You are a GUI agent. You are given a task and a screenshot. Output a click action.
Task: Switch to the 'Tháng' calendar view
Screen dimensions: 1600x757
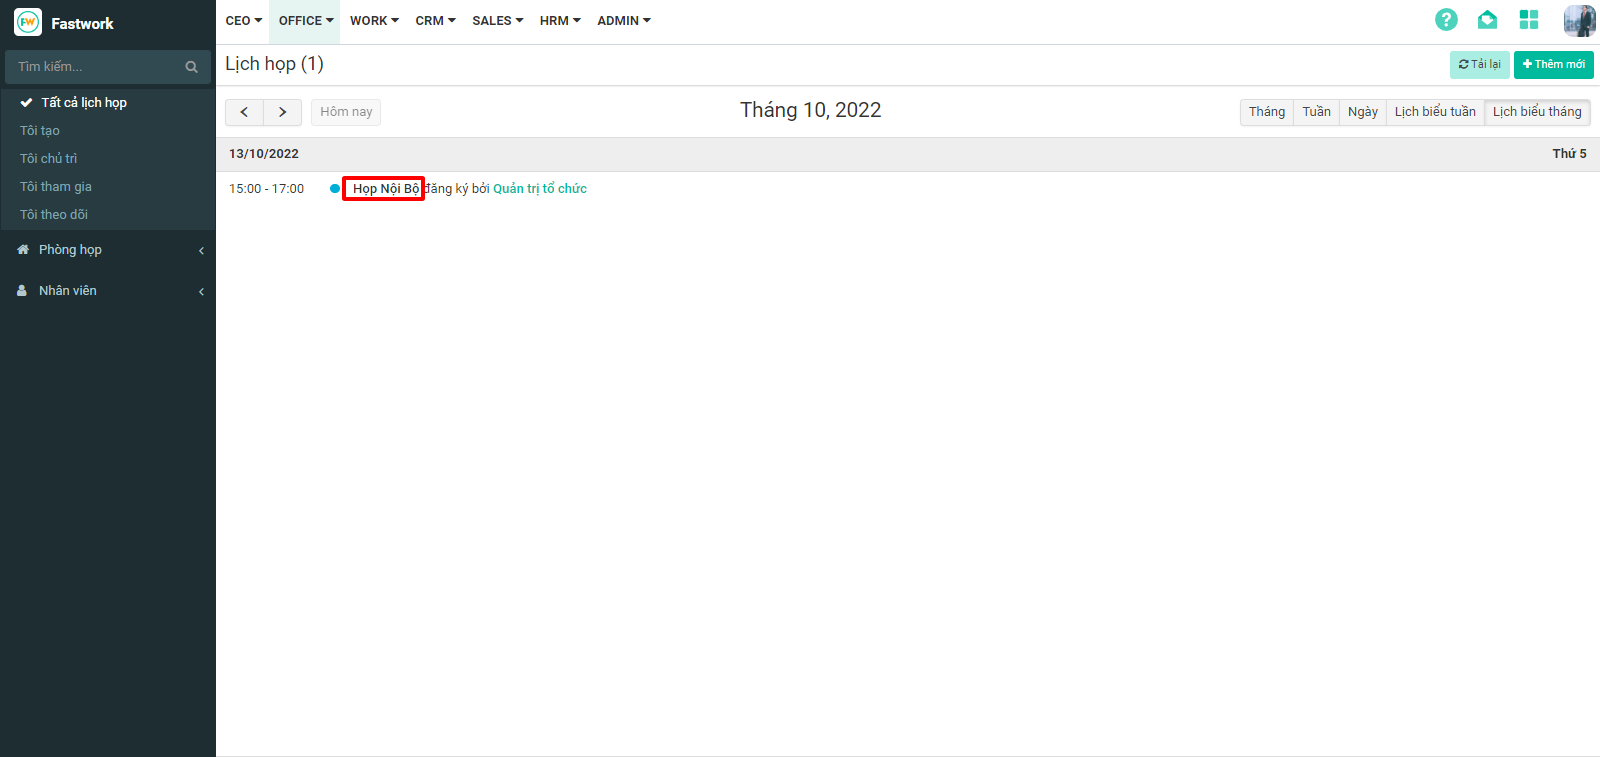pos(1266,112)
